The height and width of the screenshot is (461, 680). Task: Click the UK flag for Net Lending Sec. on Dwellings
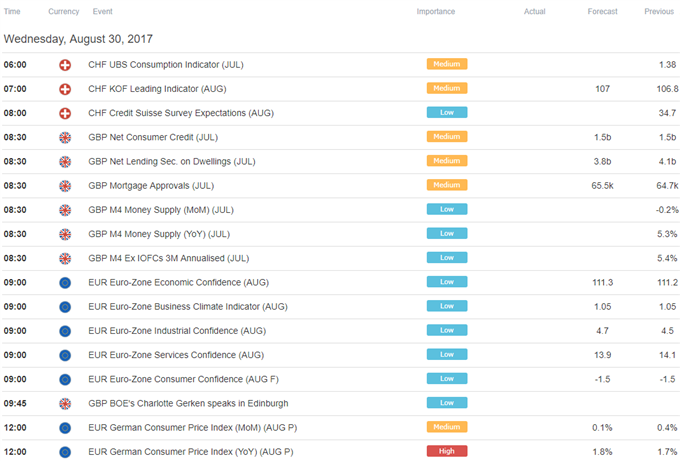coord(65,162)
